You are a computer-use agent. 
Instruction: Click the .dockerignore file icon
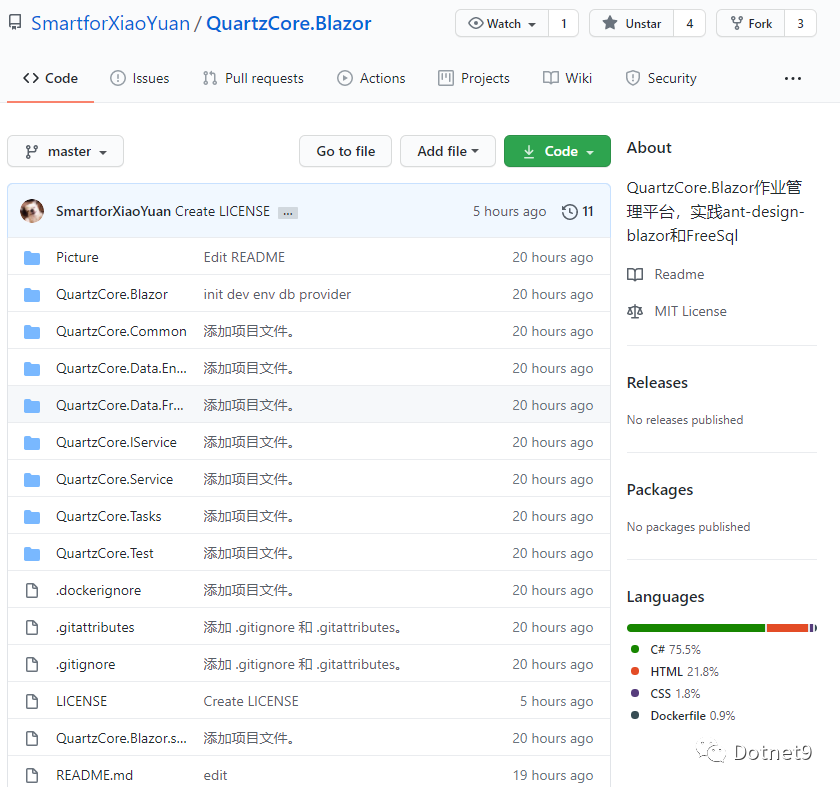tap(32, 590)
